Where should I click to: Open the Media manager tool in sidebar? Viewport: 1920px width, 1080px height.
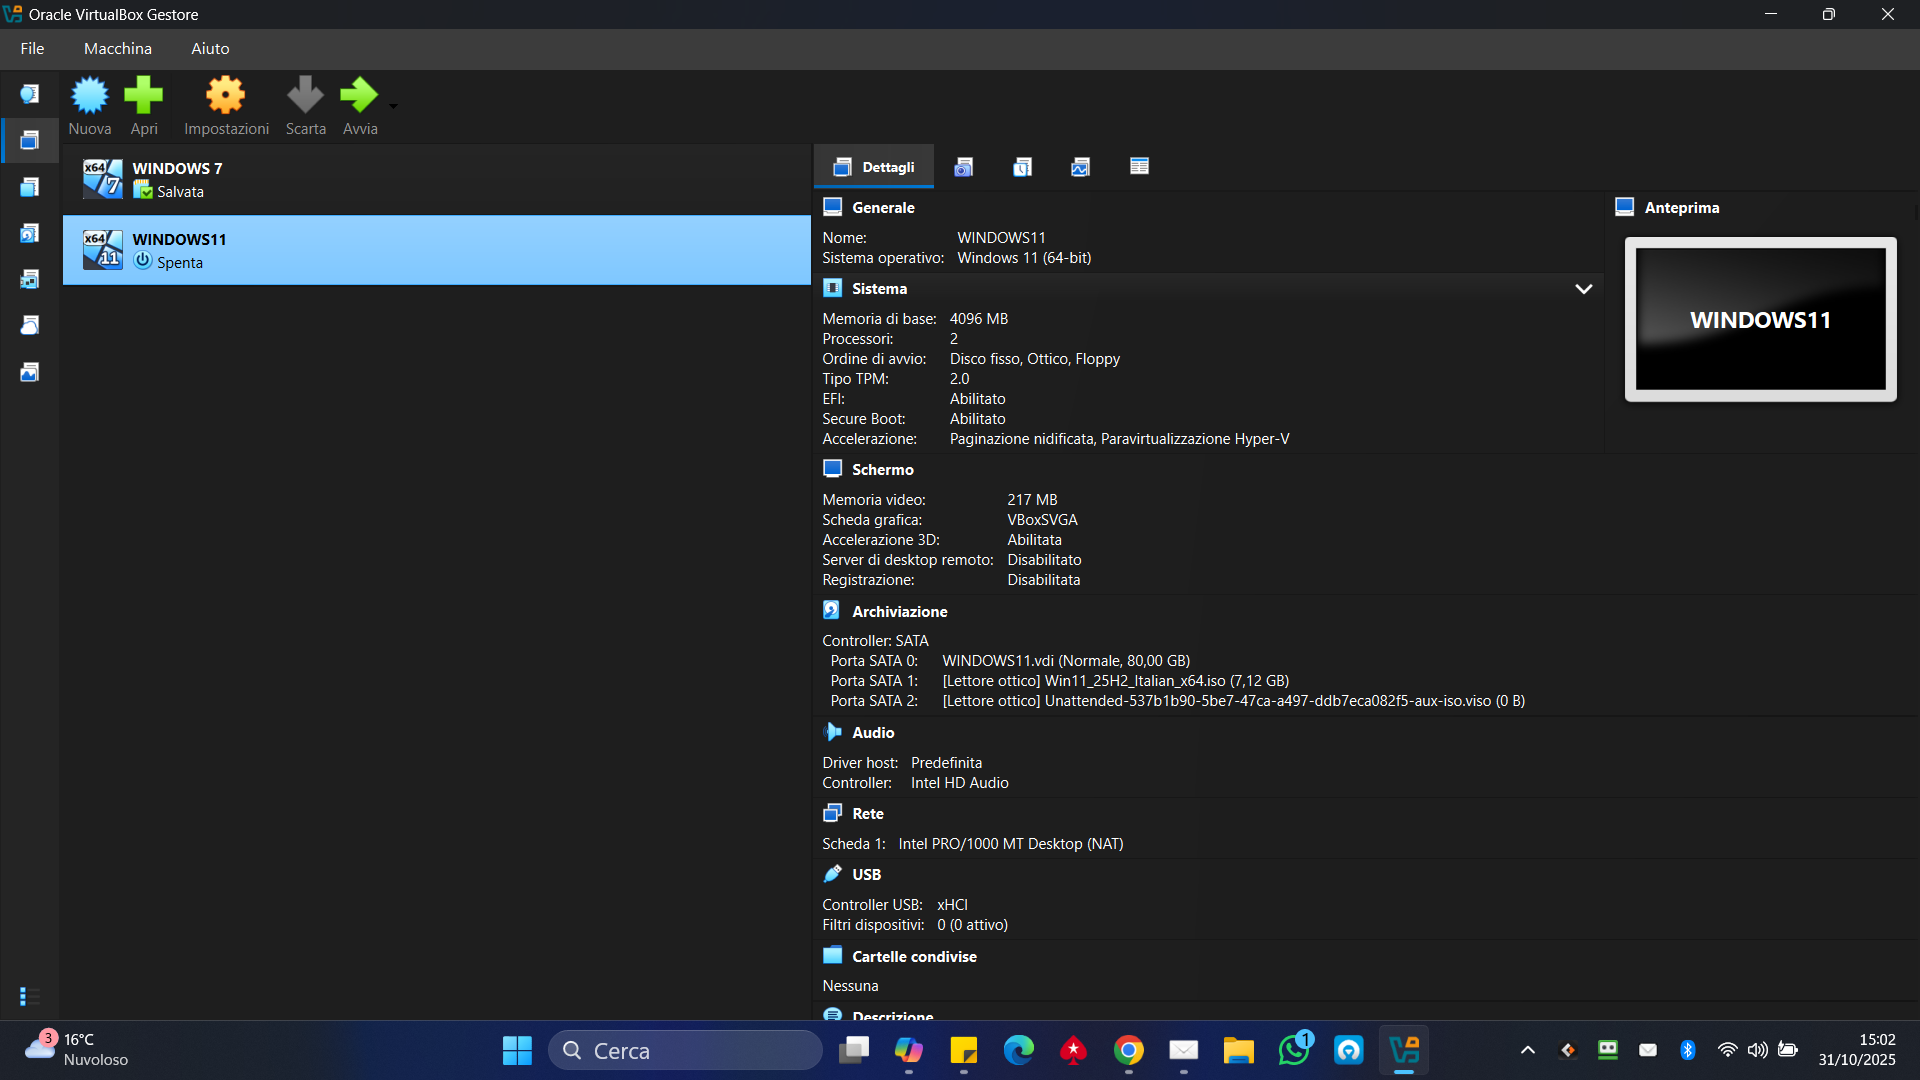point(30,233)
